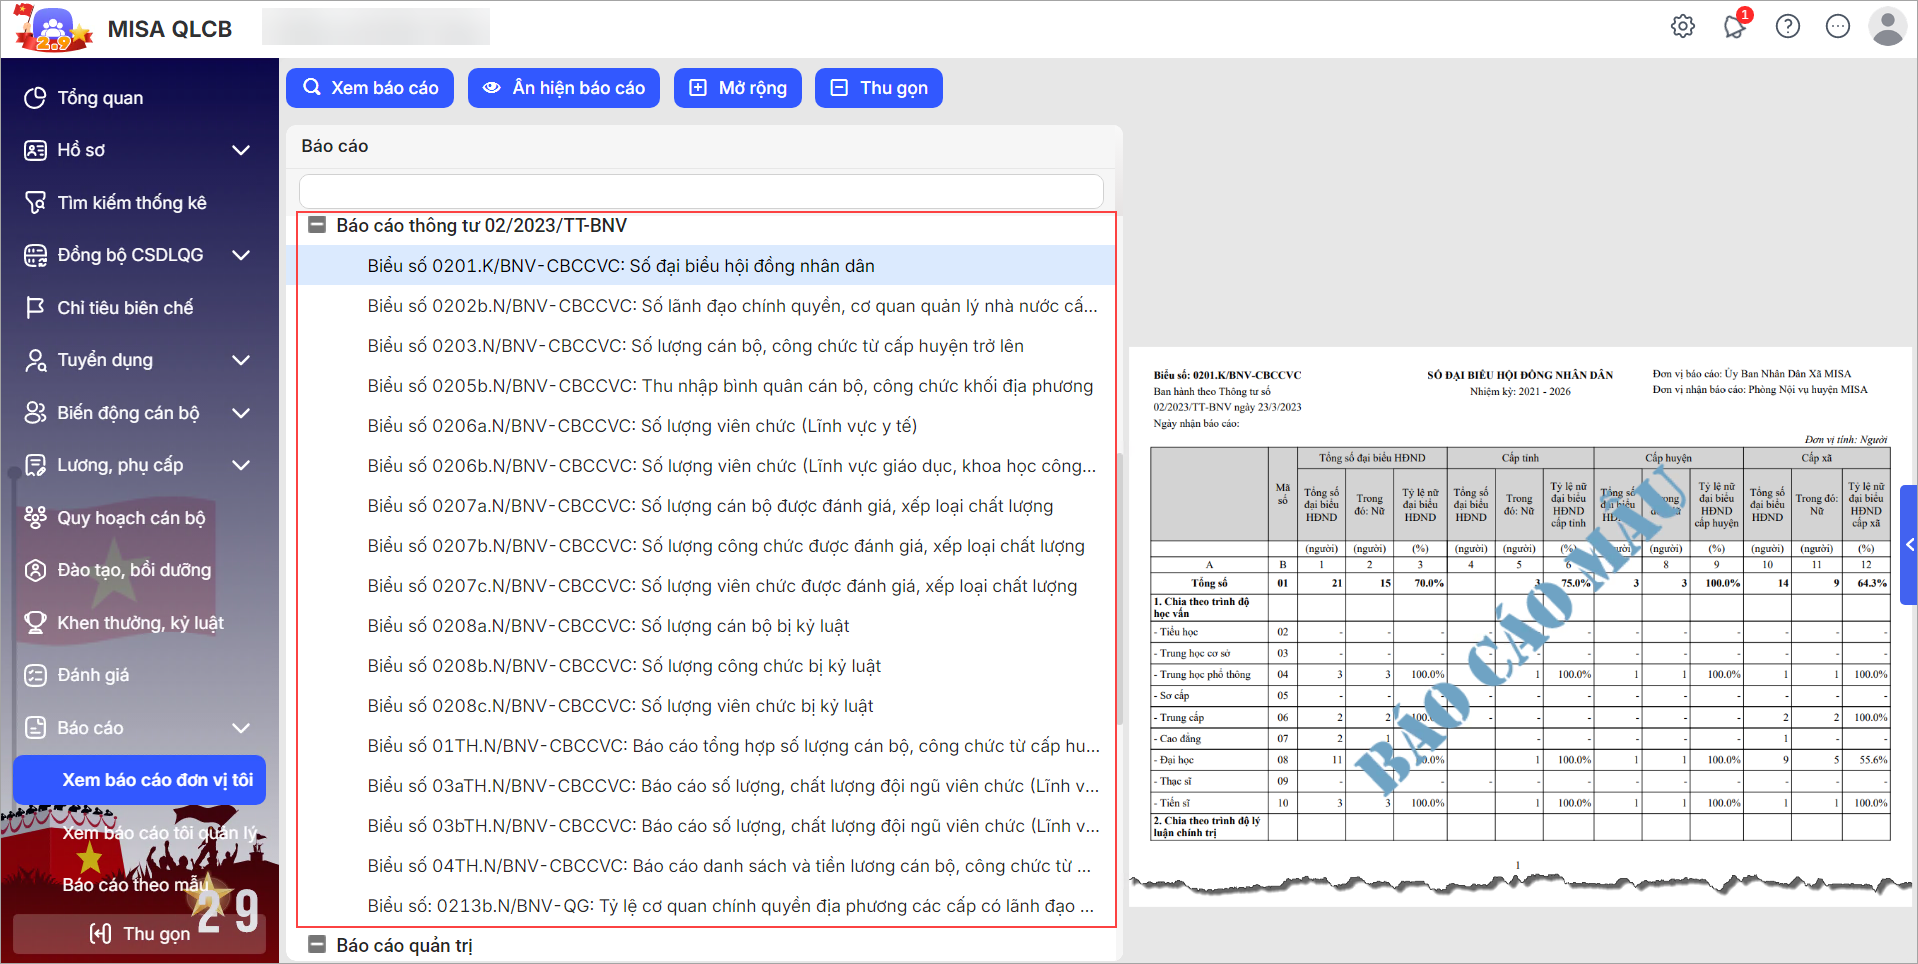Open Tìm kiếm thống kê in sidebar
1918x964 pixels.
point(132,203)
